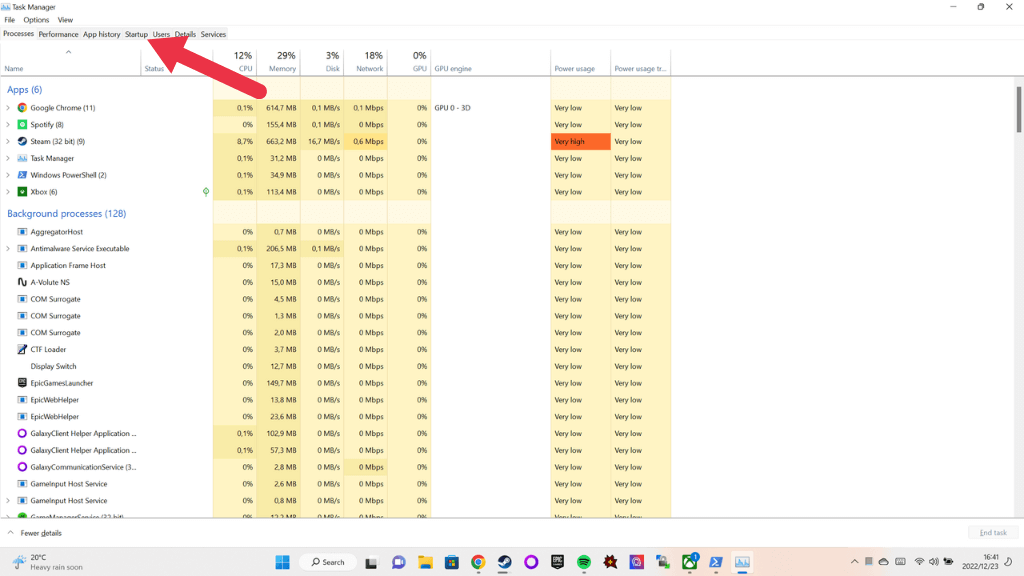
Task: Collapse view with Fewer details chevron
Action: 11,533
